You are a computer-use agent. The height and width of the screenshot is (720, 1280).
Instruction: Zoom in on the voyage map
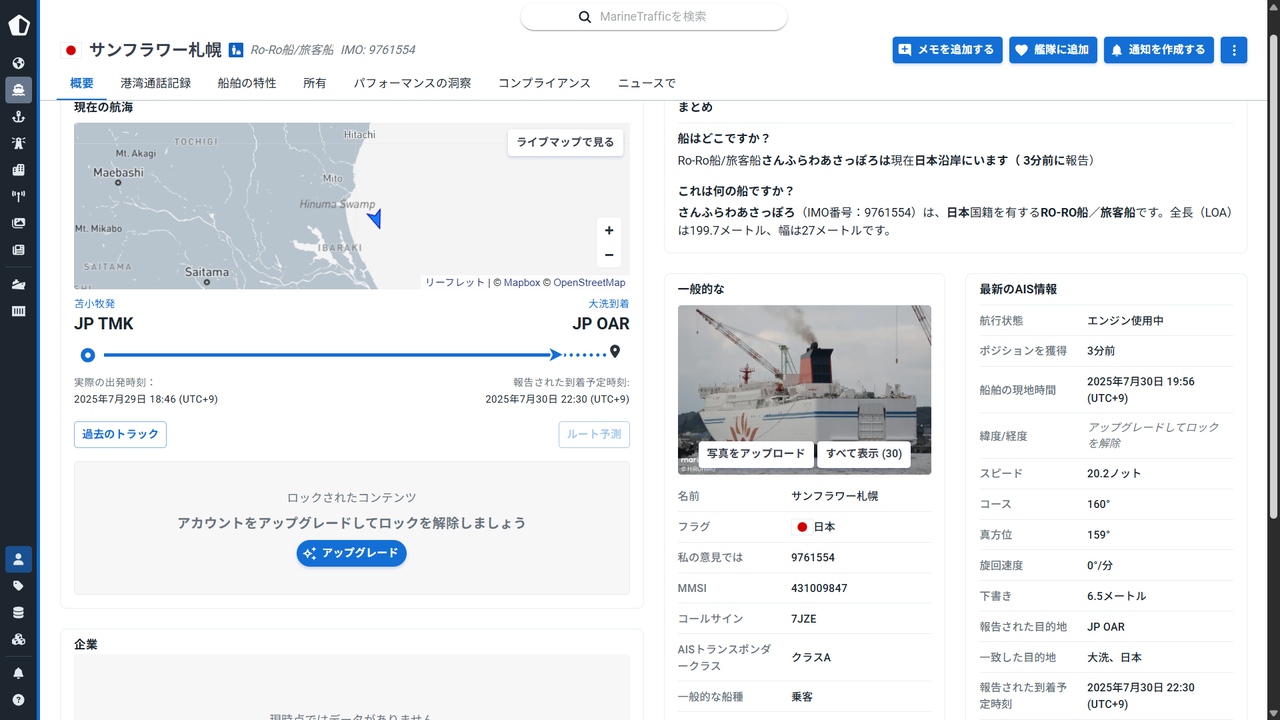pos(609,230)
